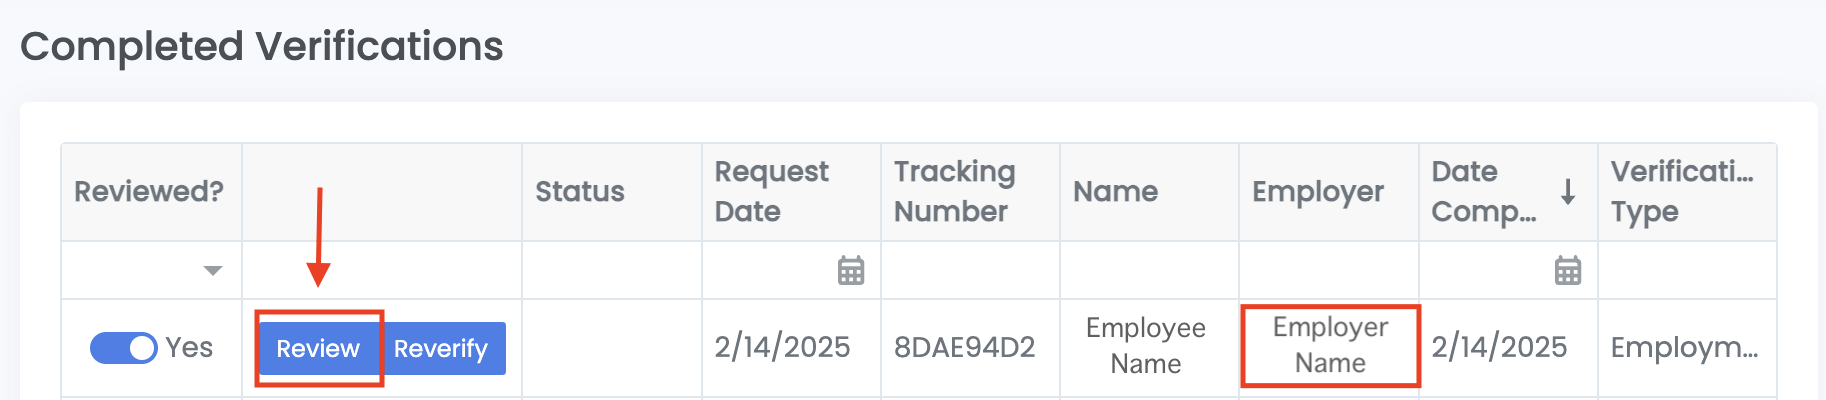Sort by Tracking Number column header

[x=954, y=191]
